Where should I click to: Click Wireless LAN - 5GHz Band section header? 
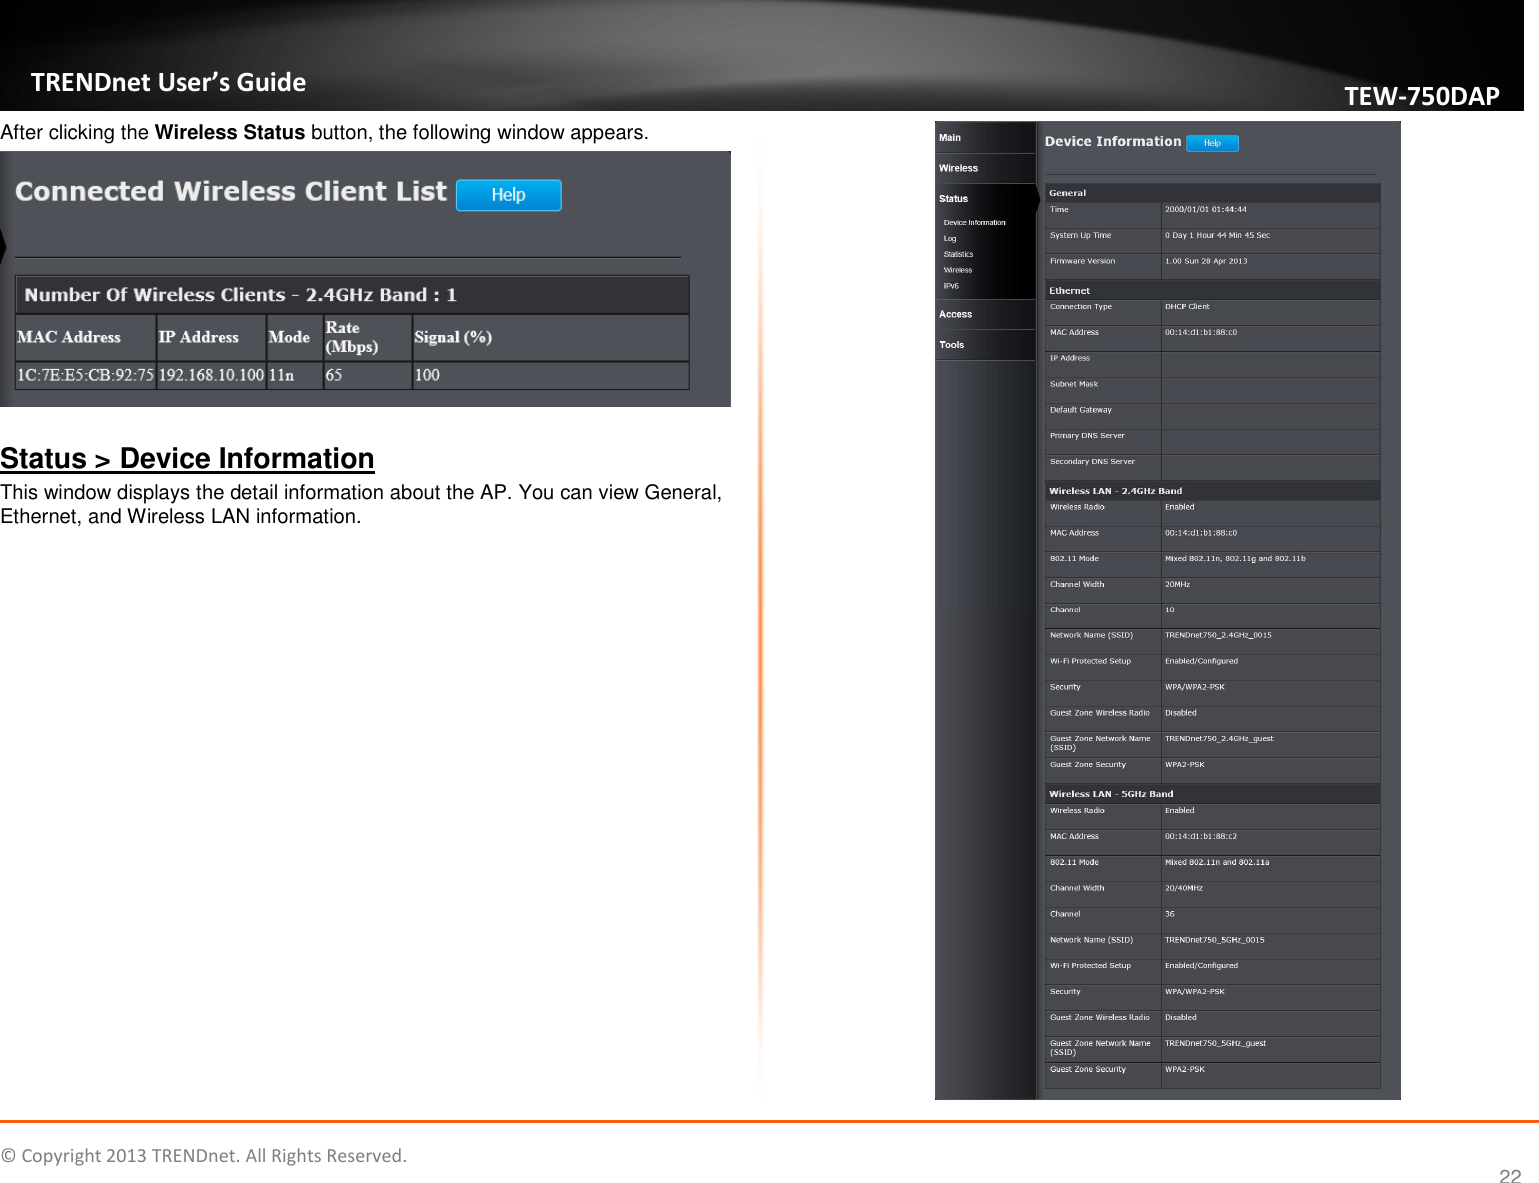(x=1212, y=794)
